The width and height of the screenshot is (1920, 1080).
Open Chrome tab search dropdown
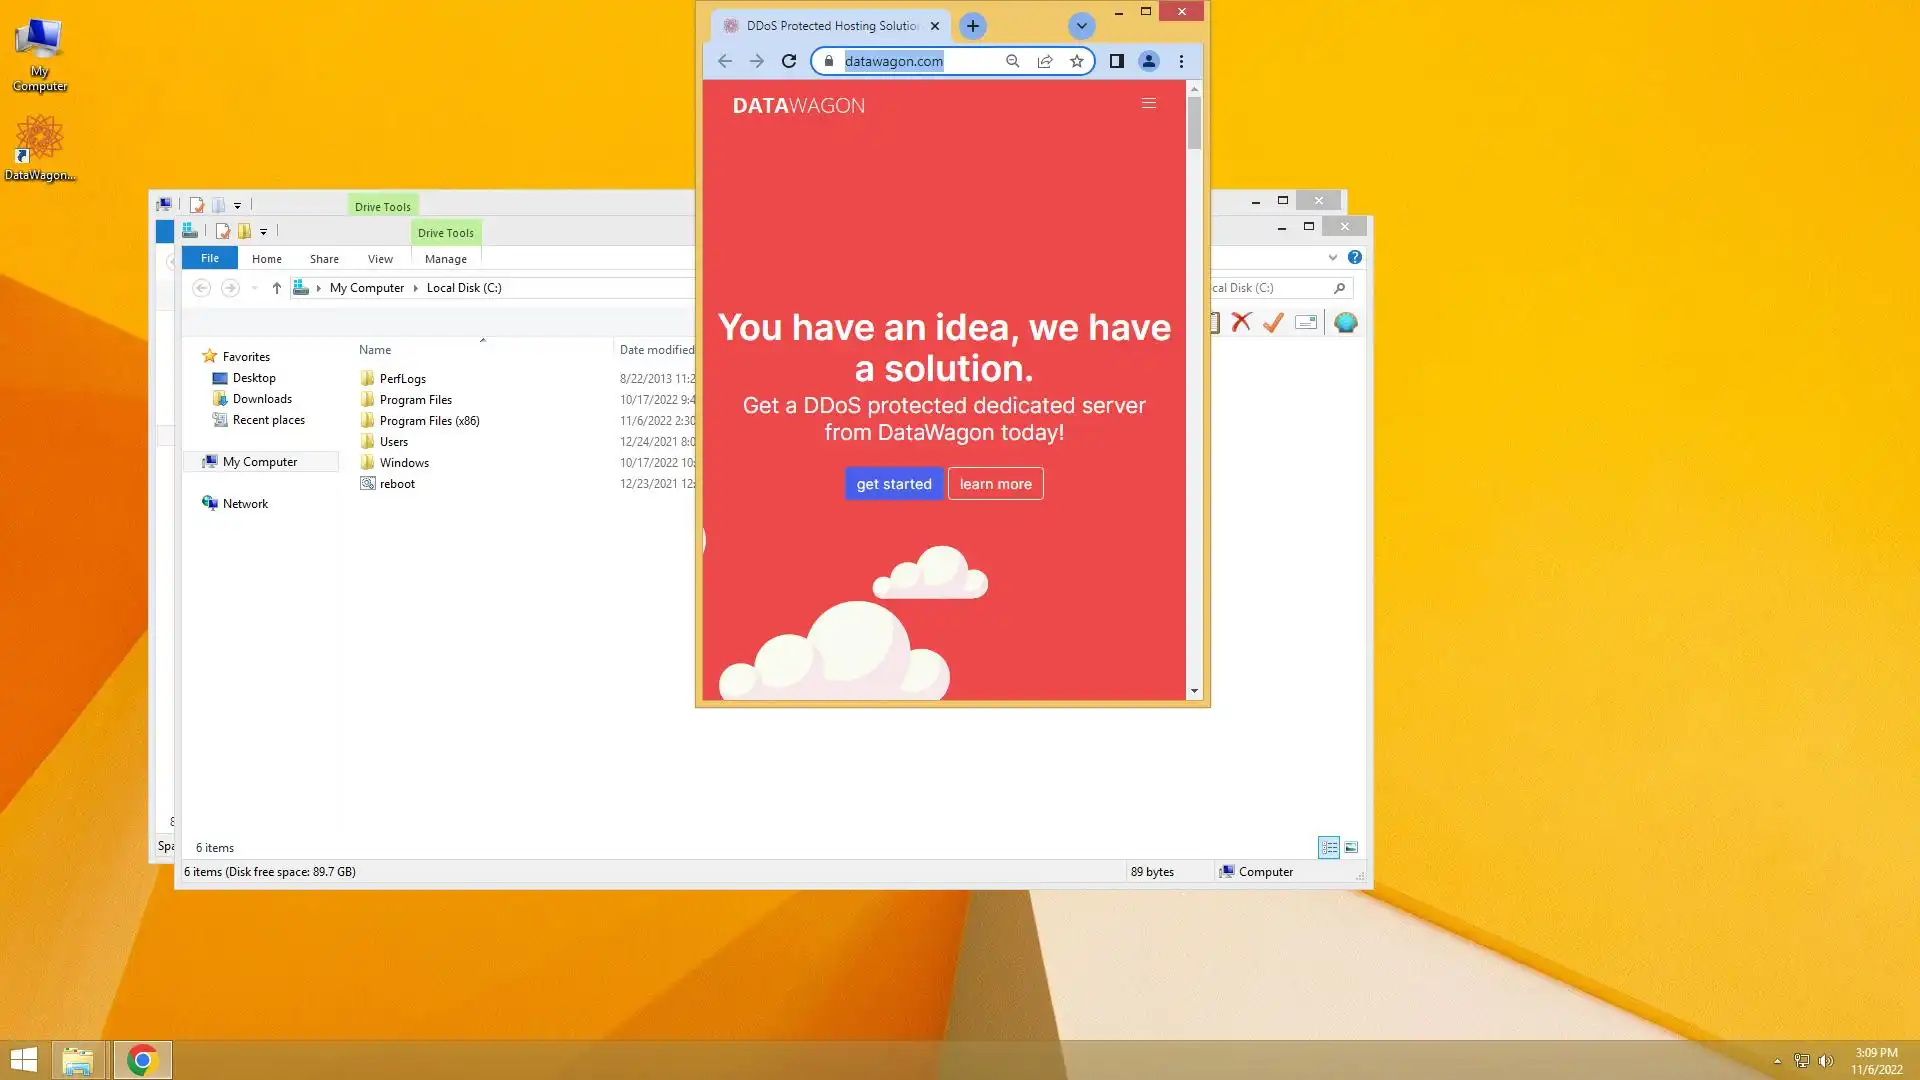click(1081, 26)
